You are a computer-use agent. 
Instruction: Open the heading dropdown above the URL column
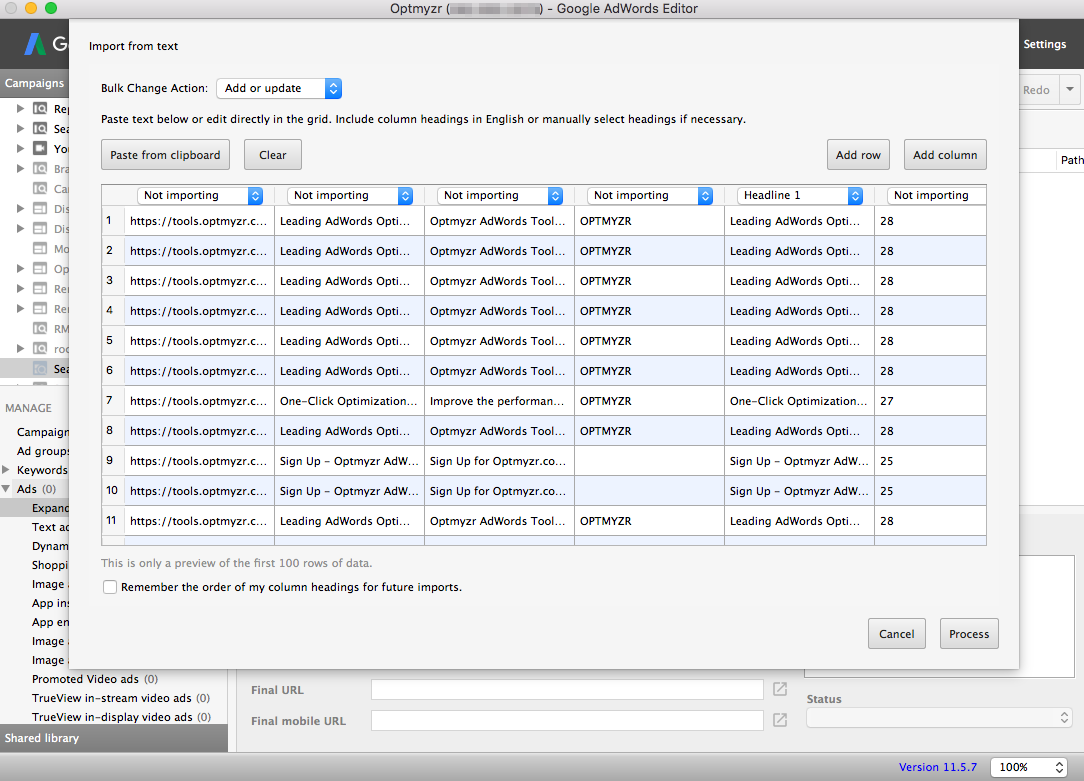tap(200, 196)
